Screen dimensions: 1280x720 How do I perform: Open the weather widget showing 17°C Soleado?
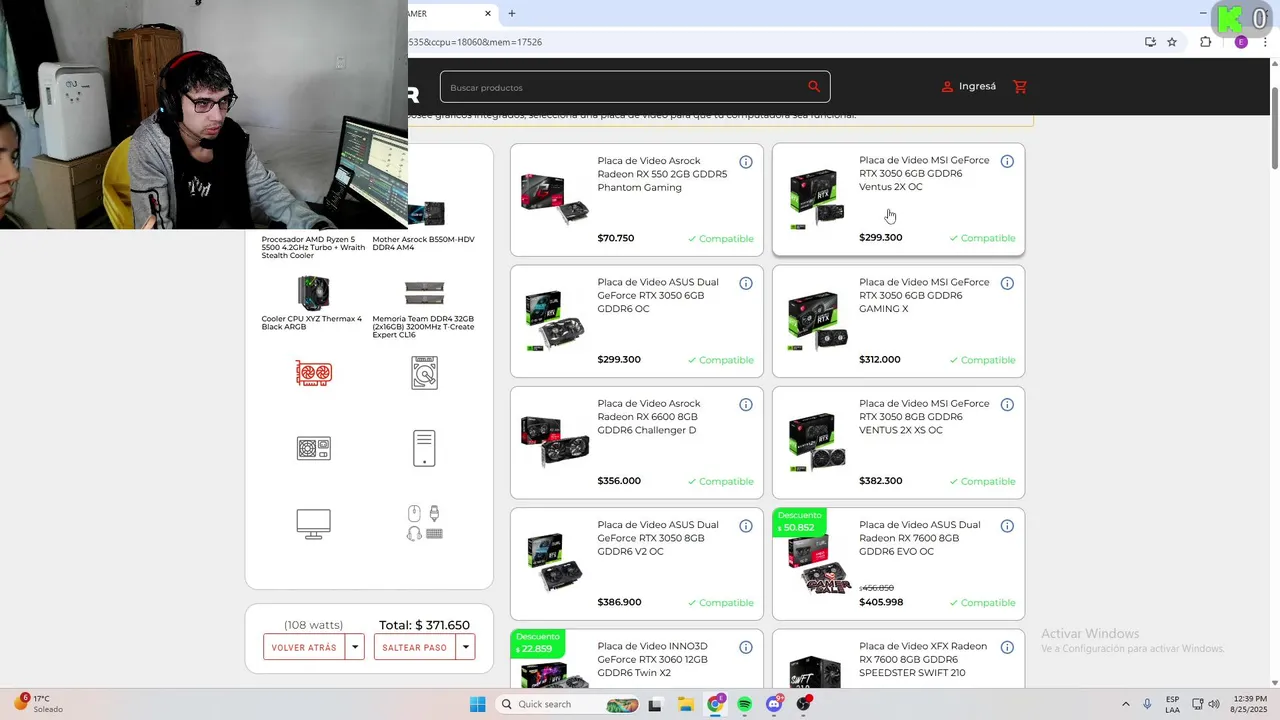tap(36, 704)
